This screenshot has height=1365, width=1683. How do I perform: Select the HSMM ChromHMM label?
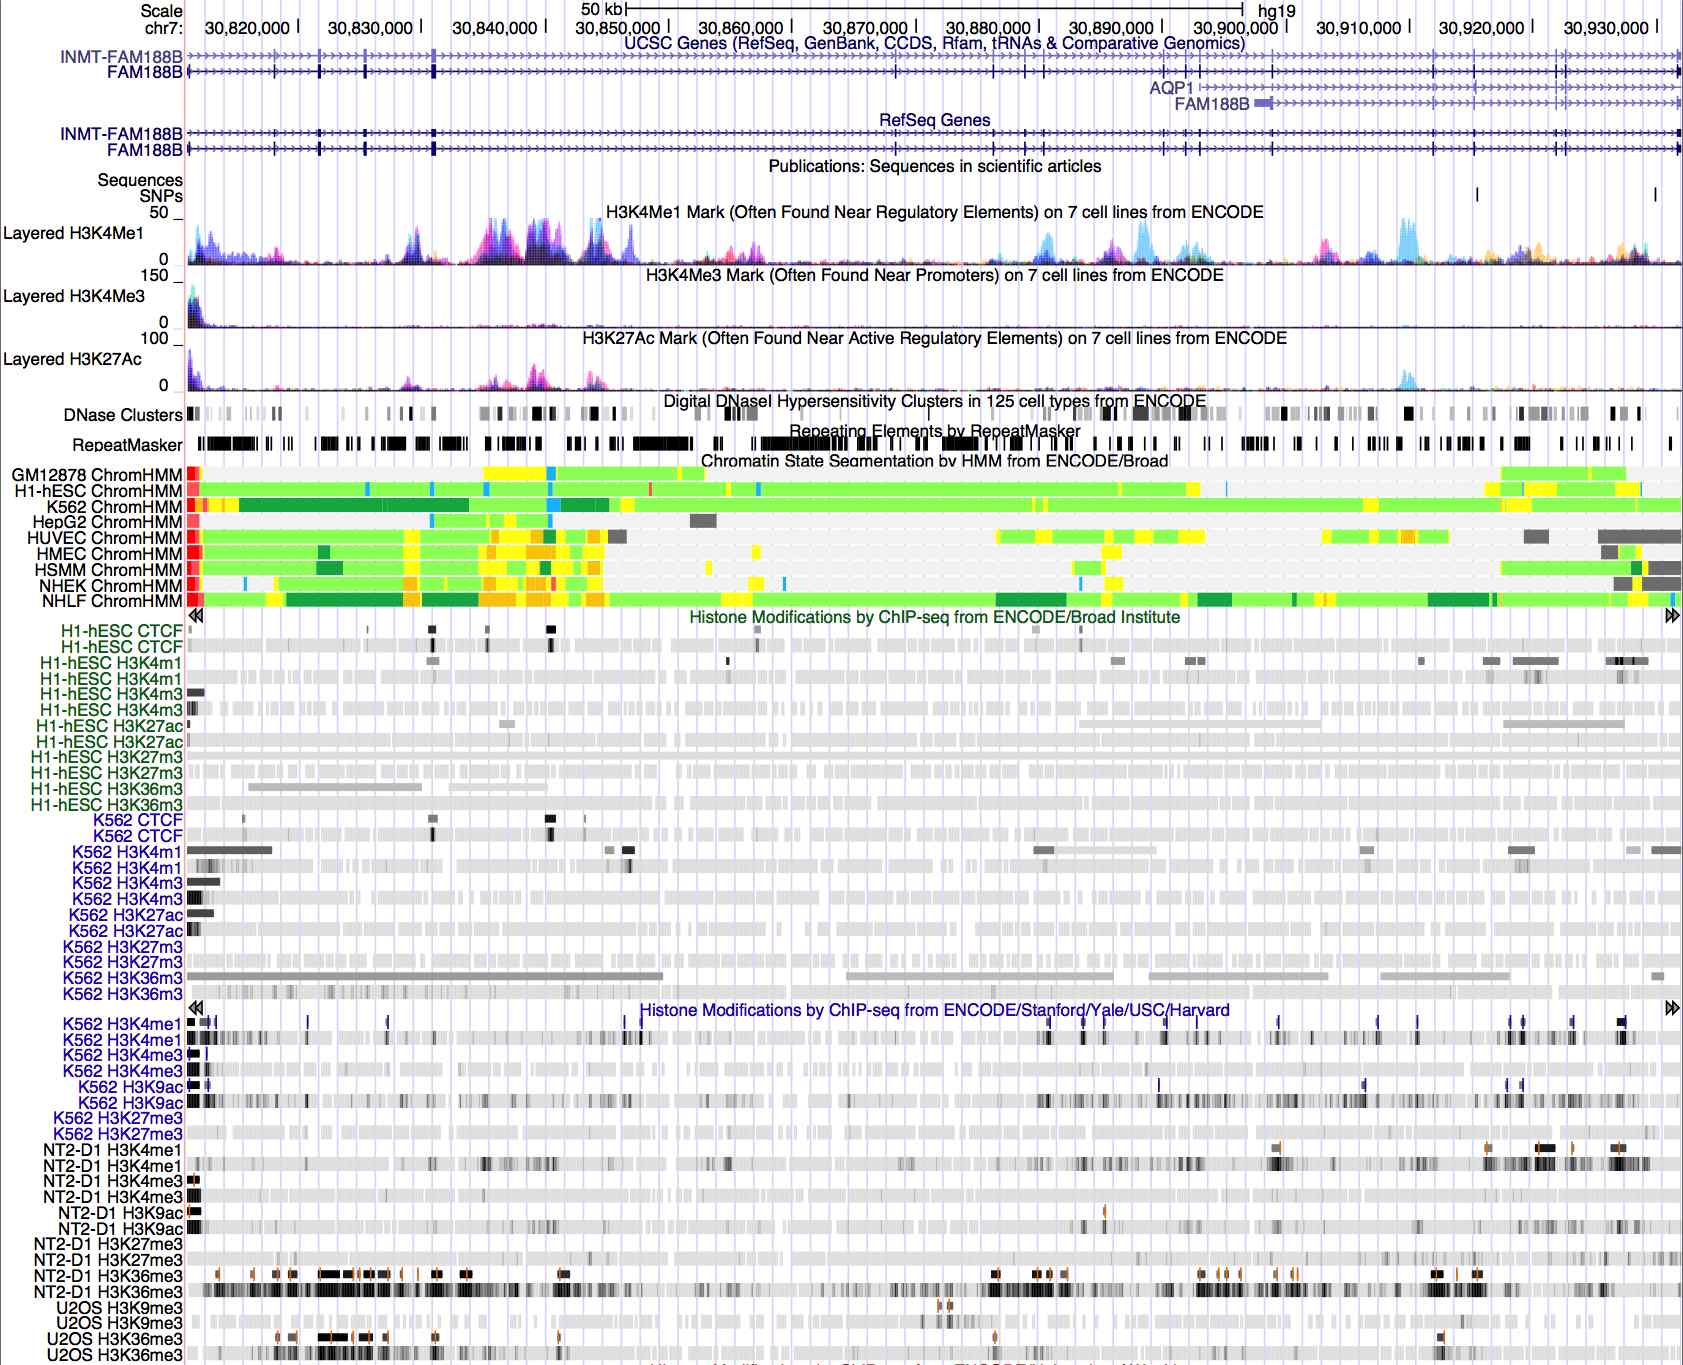pos(109,570)
